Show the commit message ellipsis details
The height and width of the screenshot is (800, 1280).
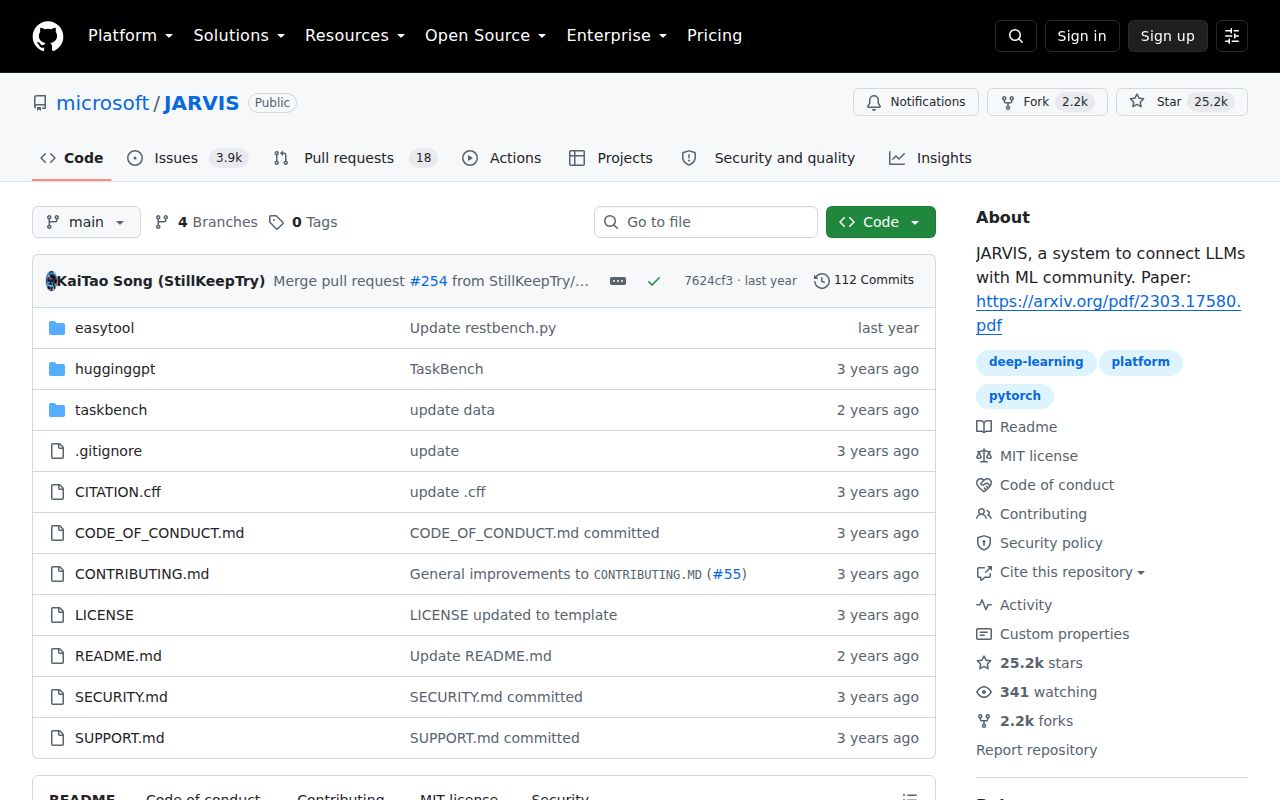coord(618,281)
